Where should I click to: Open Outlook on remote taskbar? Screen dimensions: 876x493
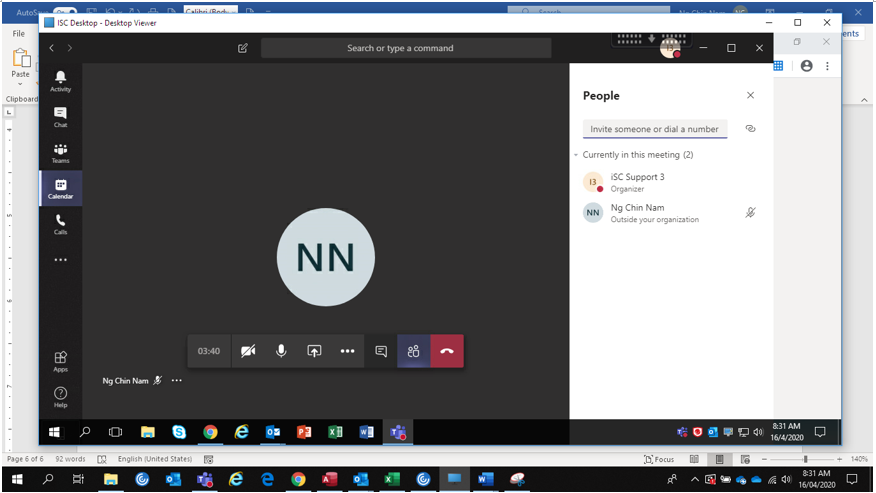click(273, 432)
